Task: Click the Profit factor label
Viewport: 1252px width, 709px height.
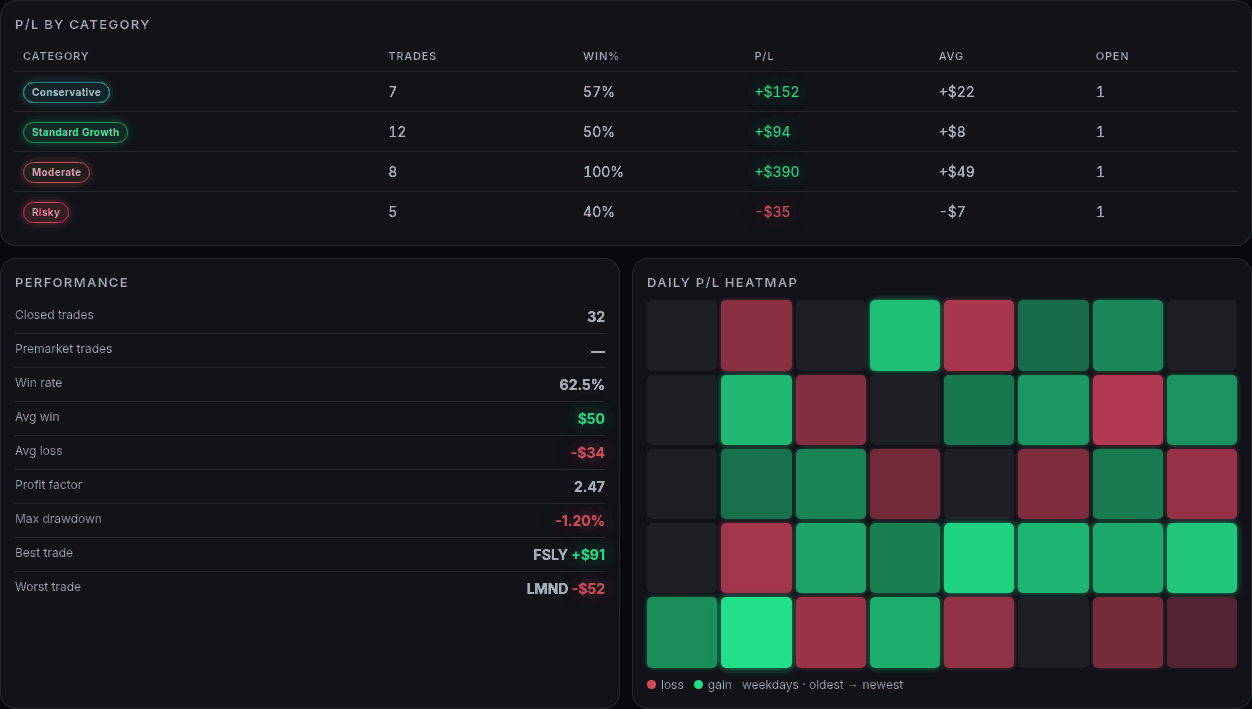Action: [x=48, y=485]
